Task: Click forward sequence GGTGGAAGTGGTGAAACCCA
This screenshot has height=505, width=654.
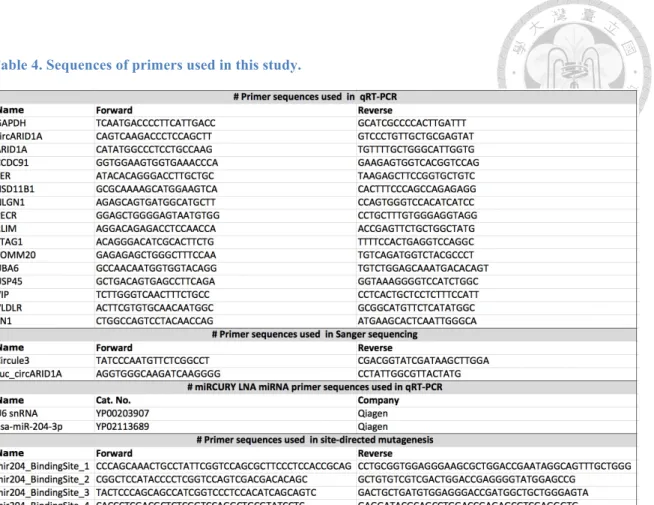Action: click(x=157, y=163)
